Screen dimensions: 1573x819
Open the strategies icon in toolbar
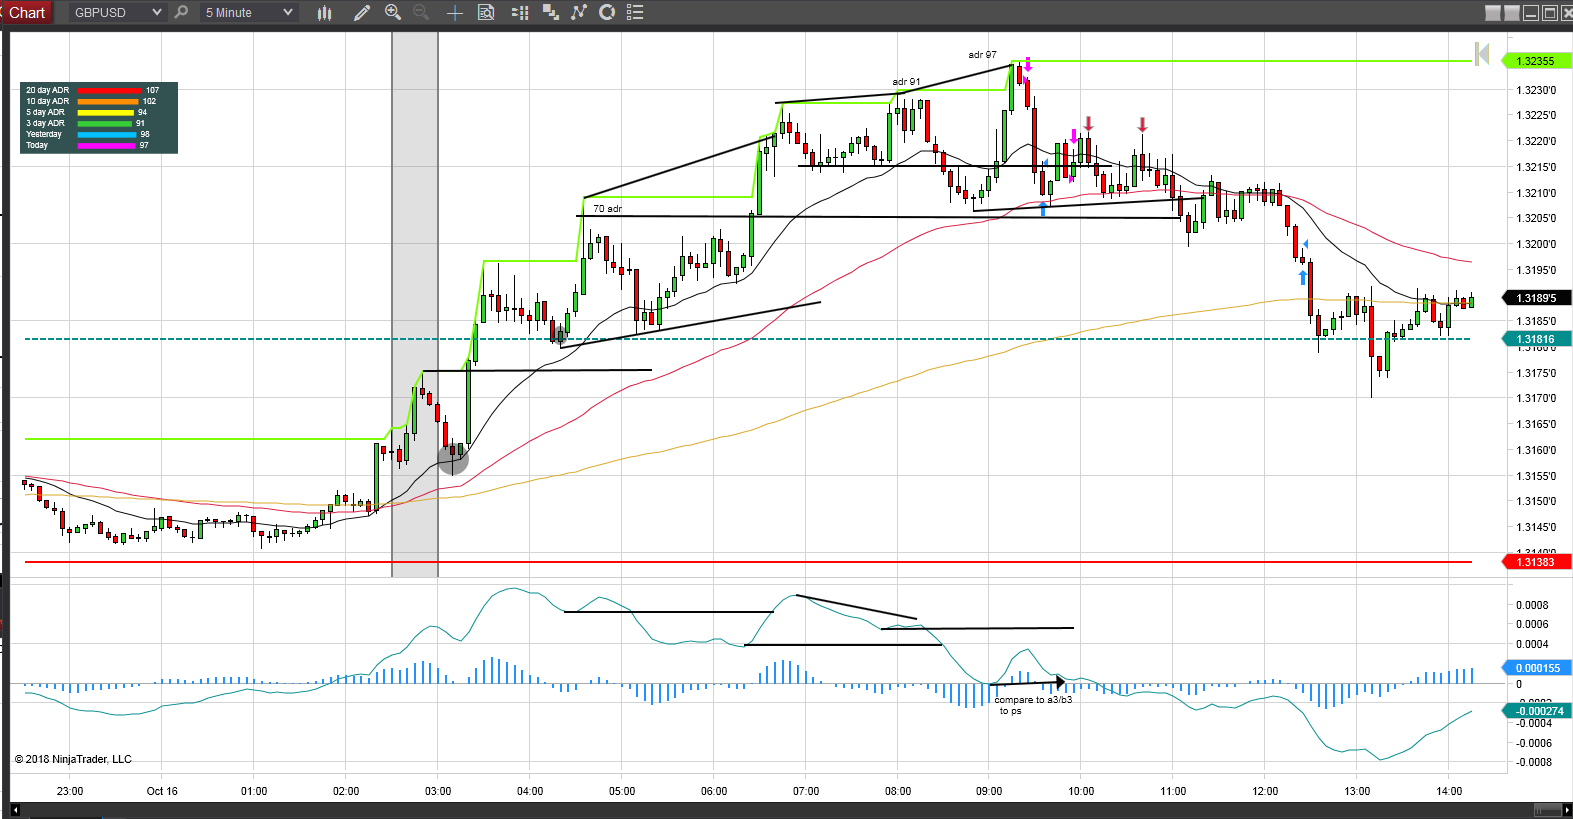pos(579,12)
